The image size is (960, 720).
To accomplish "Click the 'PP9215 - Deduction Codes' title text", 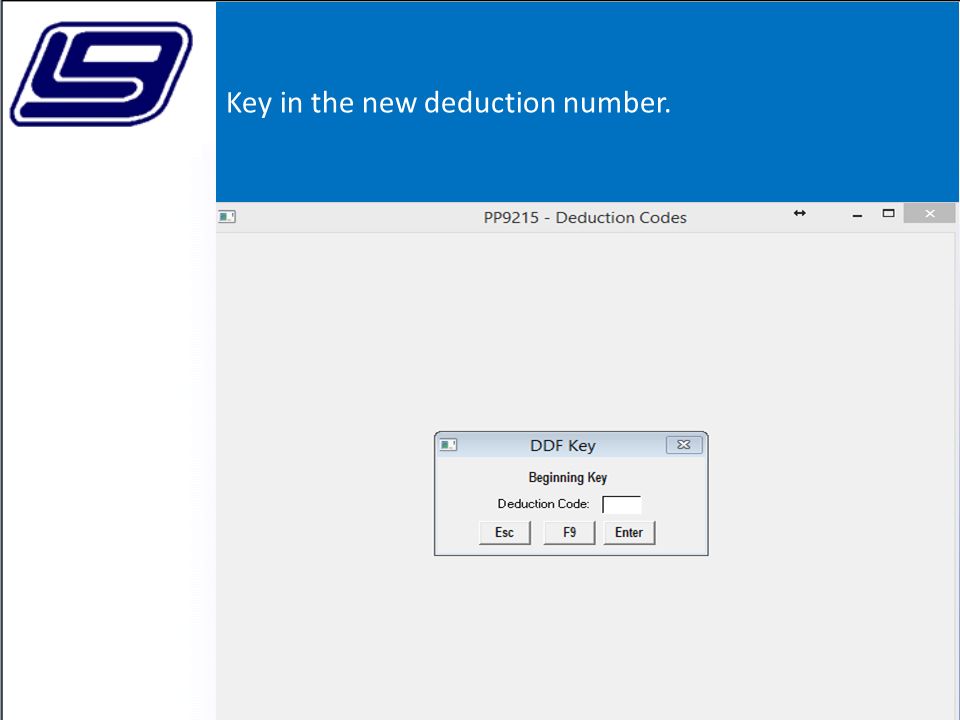I will point(585,218).
